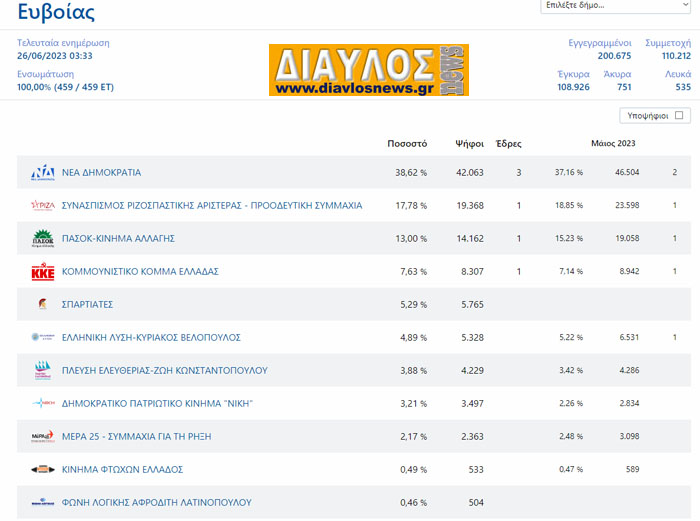Click the Diavlos News banner

368,69
